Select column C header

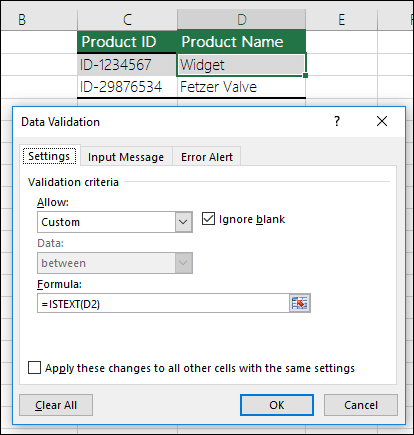tap(127, 20)
